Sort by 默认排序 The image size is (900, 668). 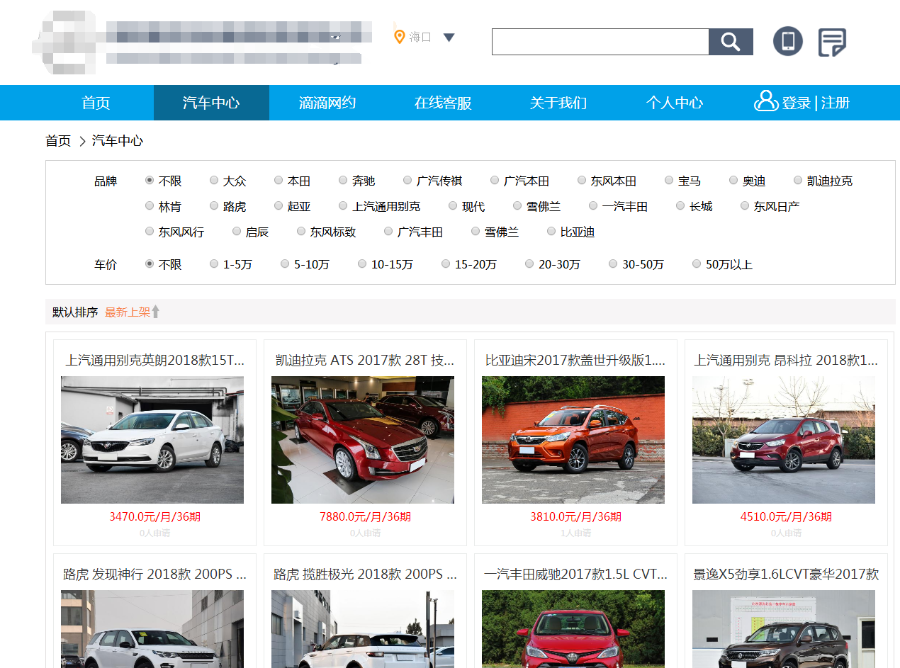pos(75,312)
